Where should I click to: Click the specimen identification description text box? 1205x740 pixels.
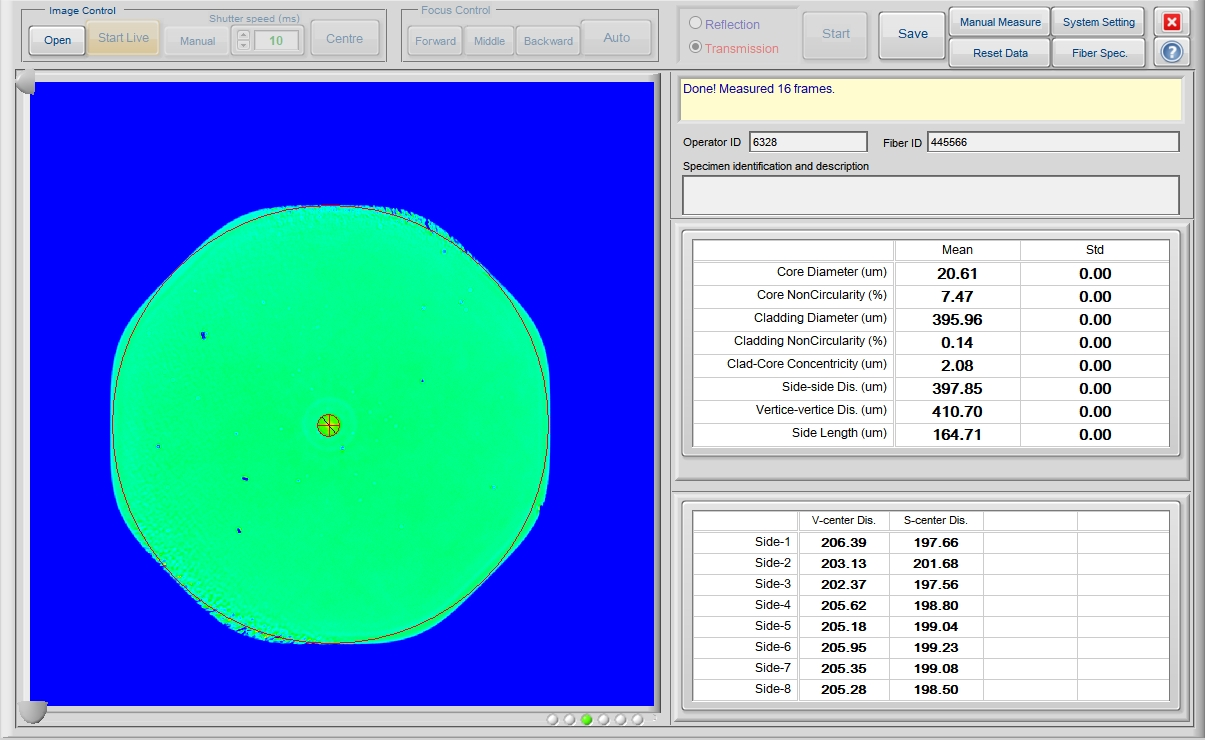[930, 194]
